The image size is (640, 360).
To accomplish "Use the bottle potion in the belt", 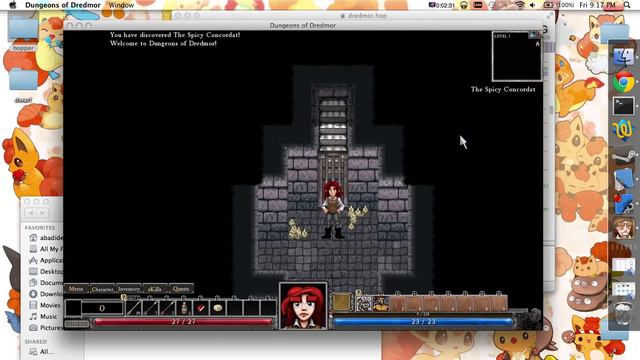I will (x=184, y=308).
